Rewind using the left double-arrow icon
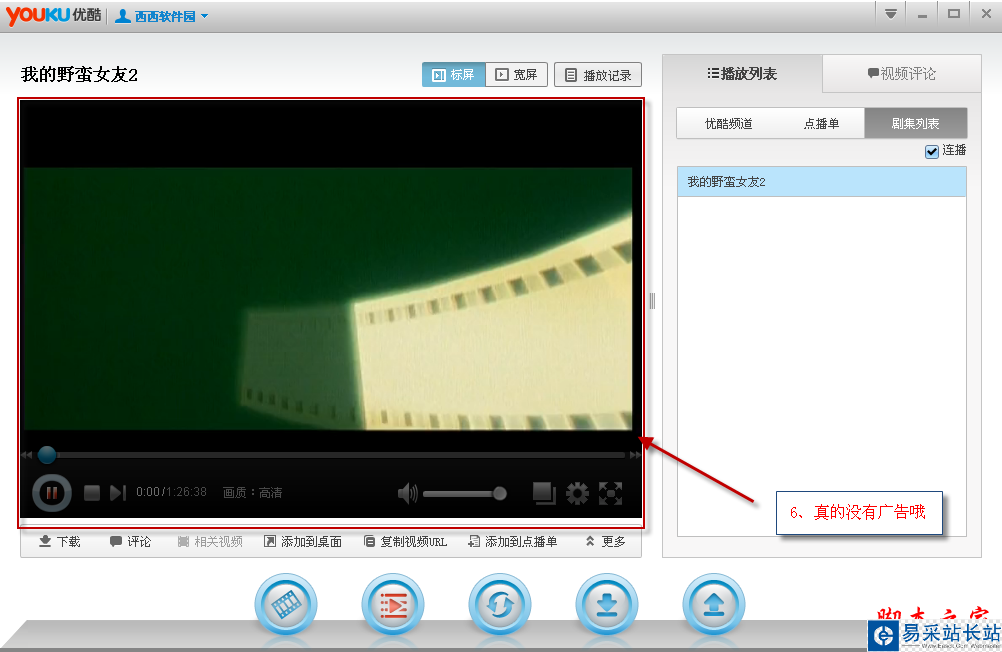This screenshot has height=652, width=1002. (27, 455)
